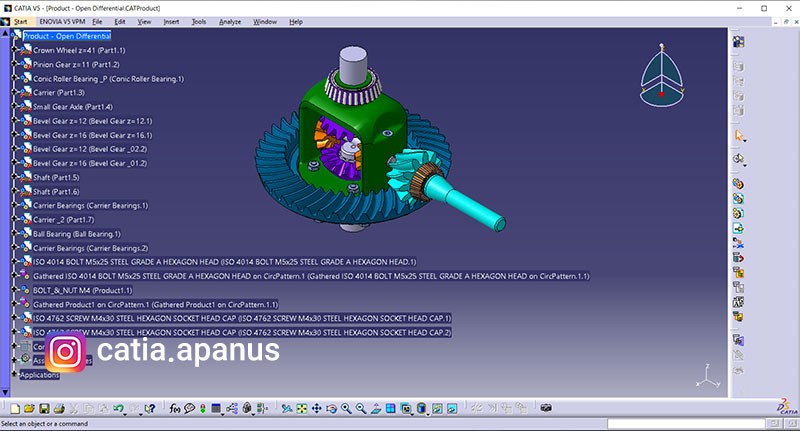Select the Rotate view tool
The image size is (800, 431).
click(331, 409)
